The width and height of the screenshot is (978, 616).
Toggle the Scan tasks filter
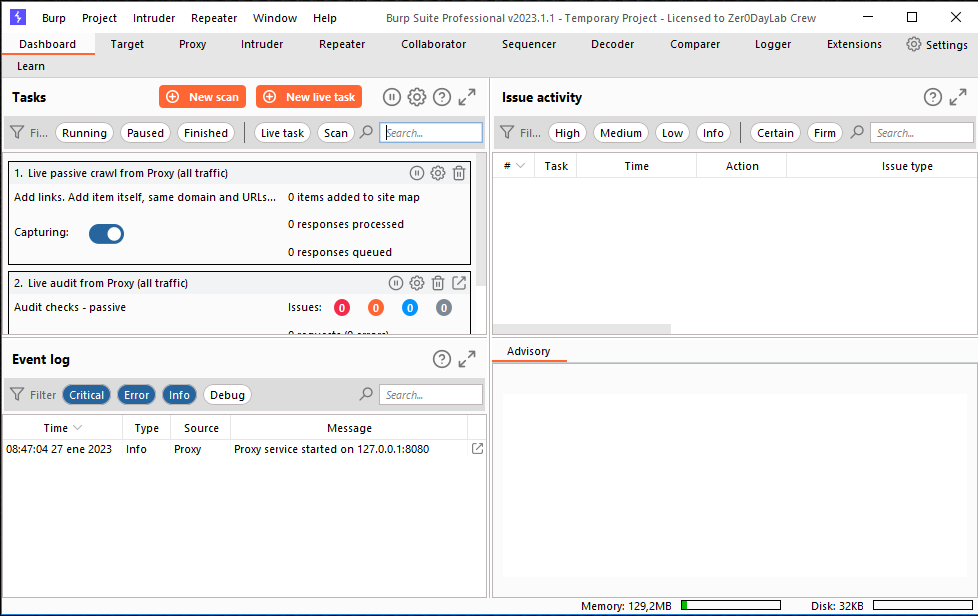pyautogui.click(x=336, y=133)
